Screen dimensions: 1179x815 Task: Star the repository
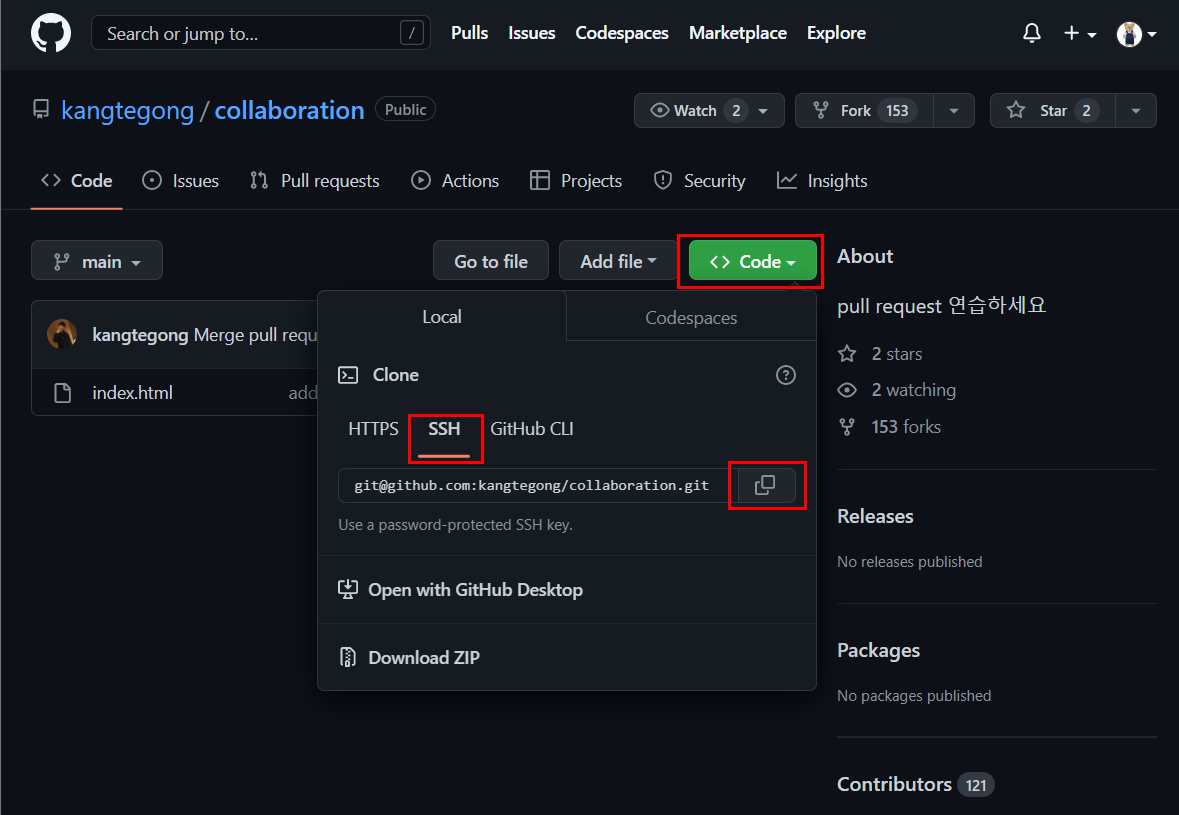click(x=1053, y=111)
